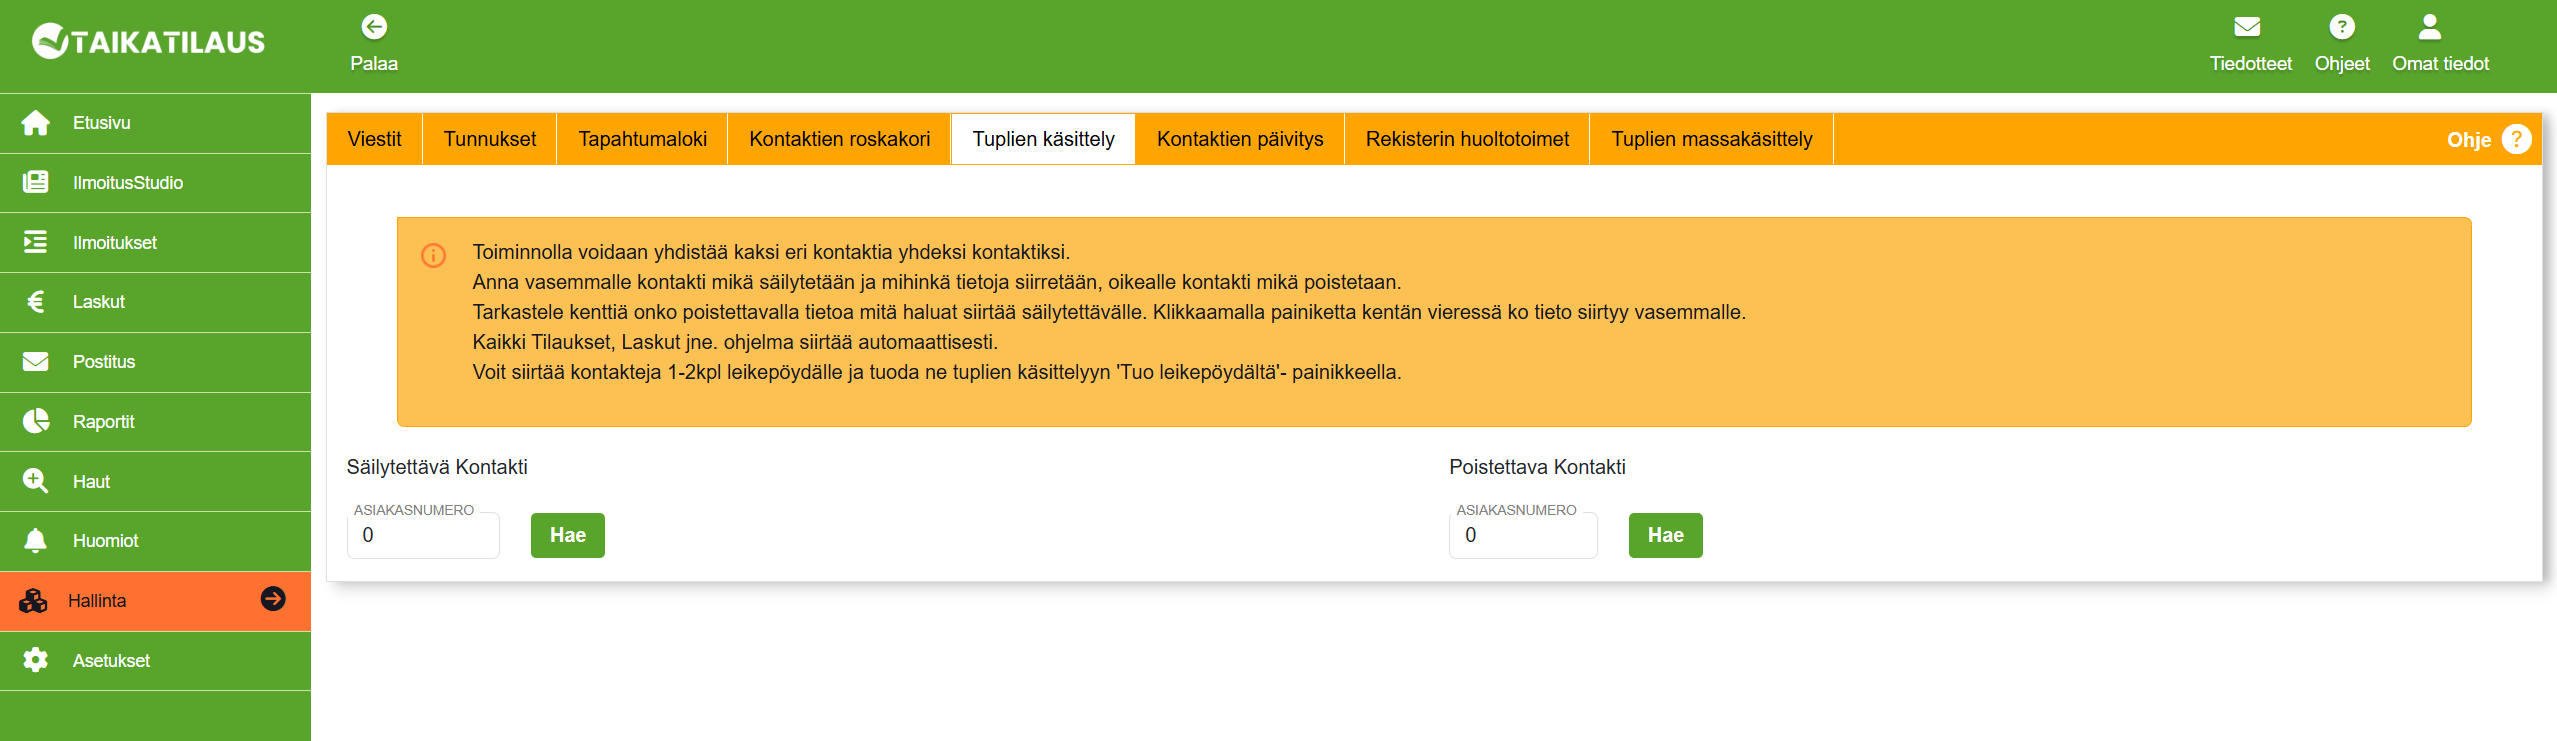This screenshot has height=741, width=2557.
Task: Open Postitus from sidebar
Action: tap(155, 362)
